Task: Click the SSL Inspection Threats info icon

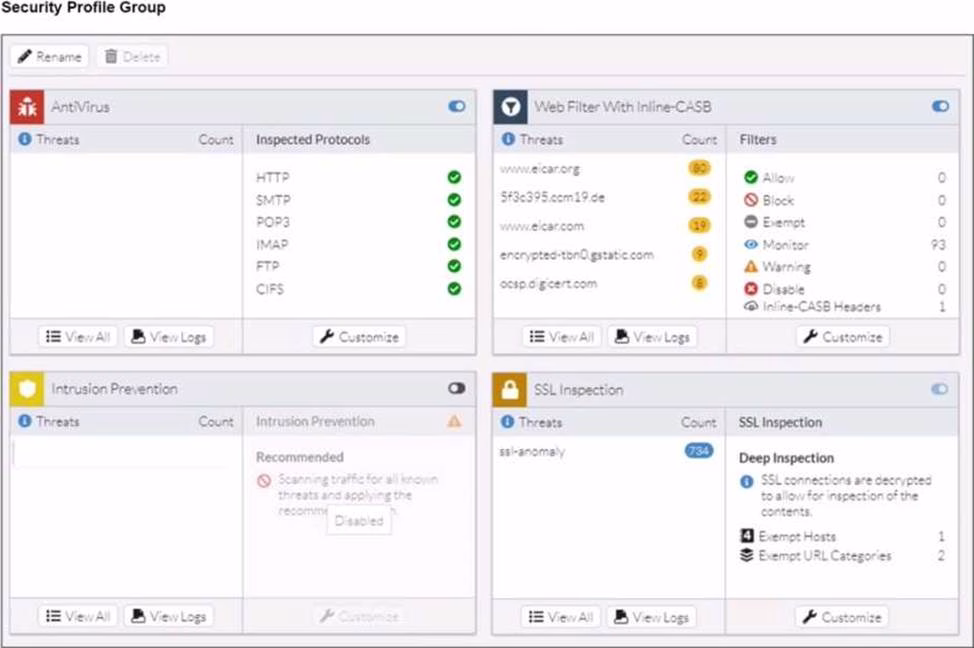Action: [507, 422]
